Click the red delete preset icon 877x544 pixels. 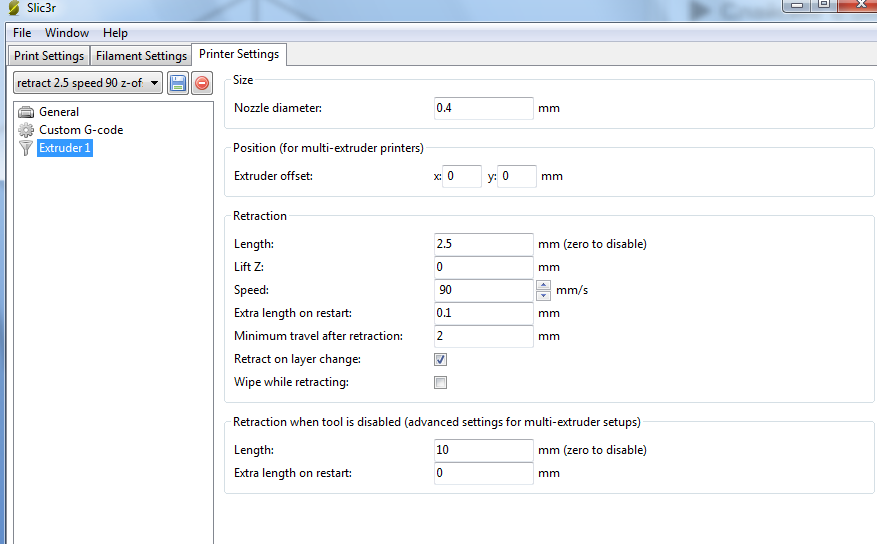pyautogui.click(x=202, y=83)
